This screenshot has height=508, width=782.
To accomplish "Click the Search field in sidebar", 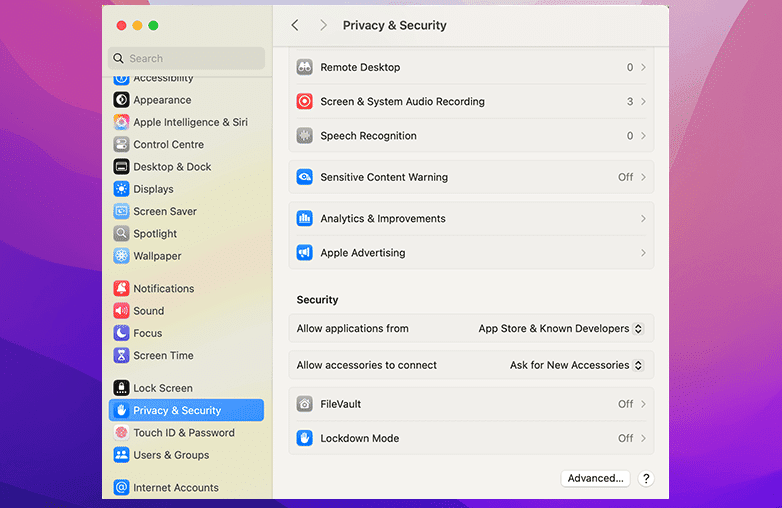I will [x=187, y=58].
